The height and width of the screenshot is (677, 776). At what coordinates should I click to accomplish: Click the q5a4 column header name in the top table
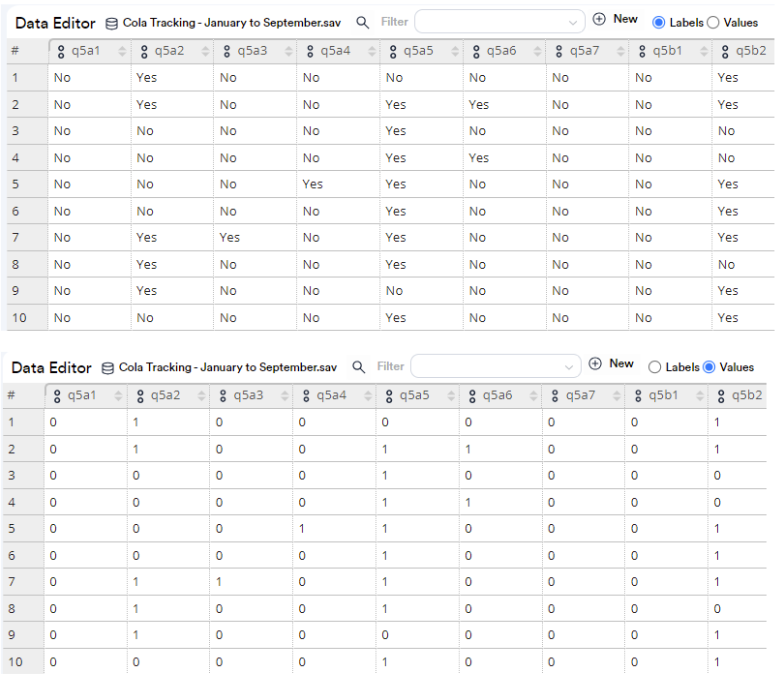click(x=335, y=51)
